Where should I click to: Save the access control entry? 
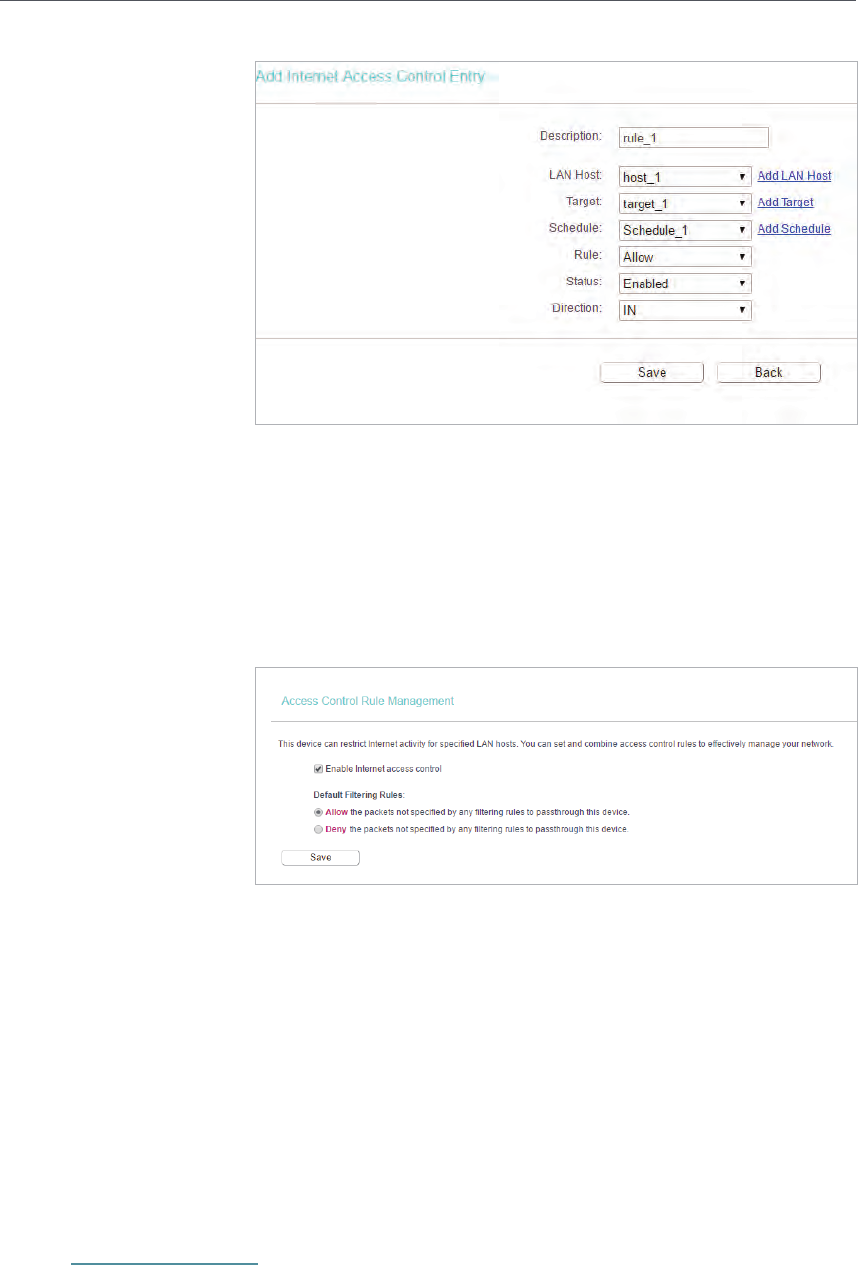[x=652, y=373]
